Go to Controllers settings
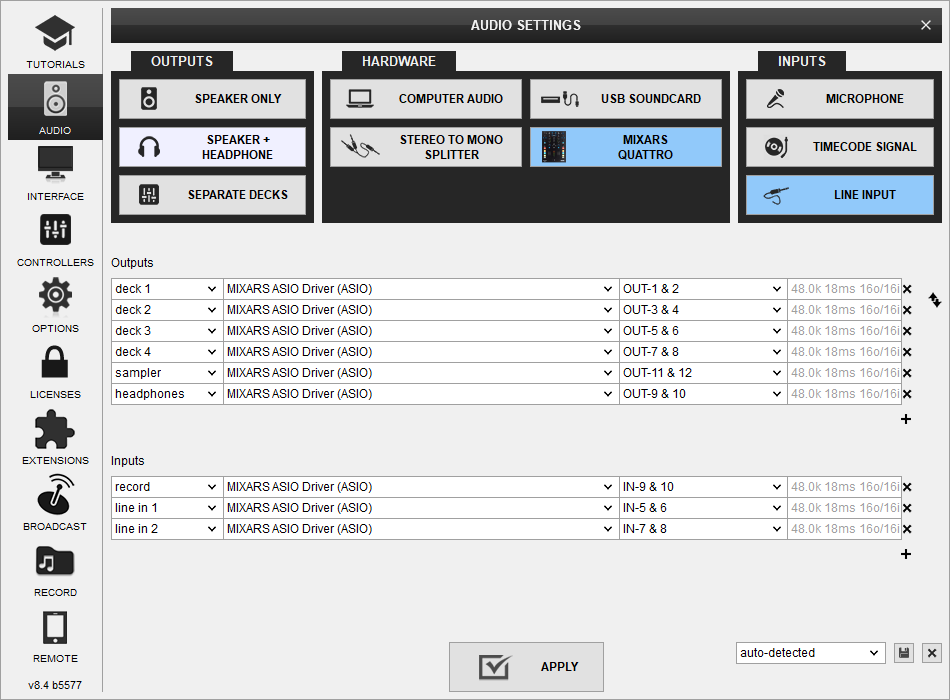Viewport: 950px width, 700px height. tap(55, 238)
